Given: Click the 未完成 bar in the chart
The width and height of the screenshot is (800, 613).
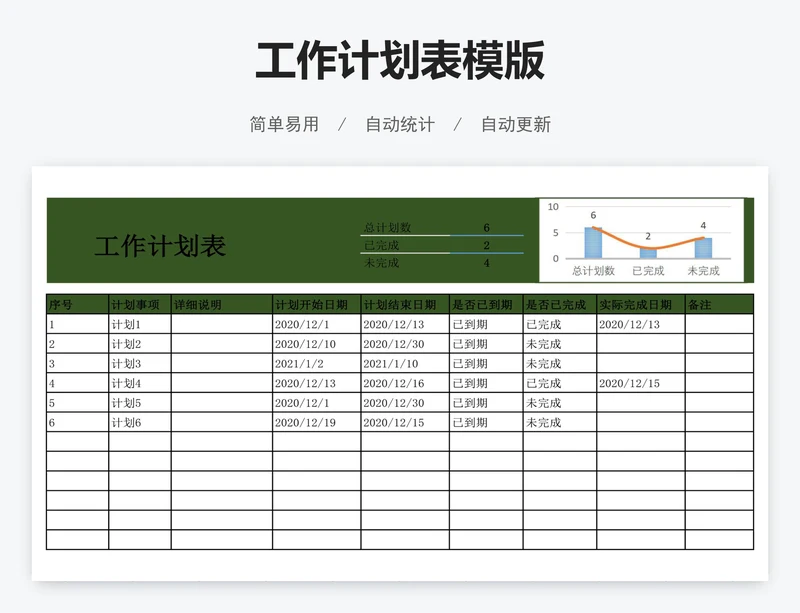Looking at the screenshot, I should (x=703, y=248).
